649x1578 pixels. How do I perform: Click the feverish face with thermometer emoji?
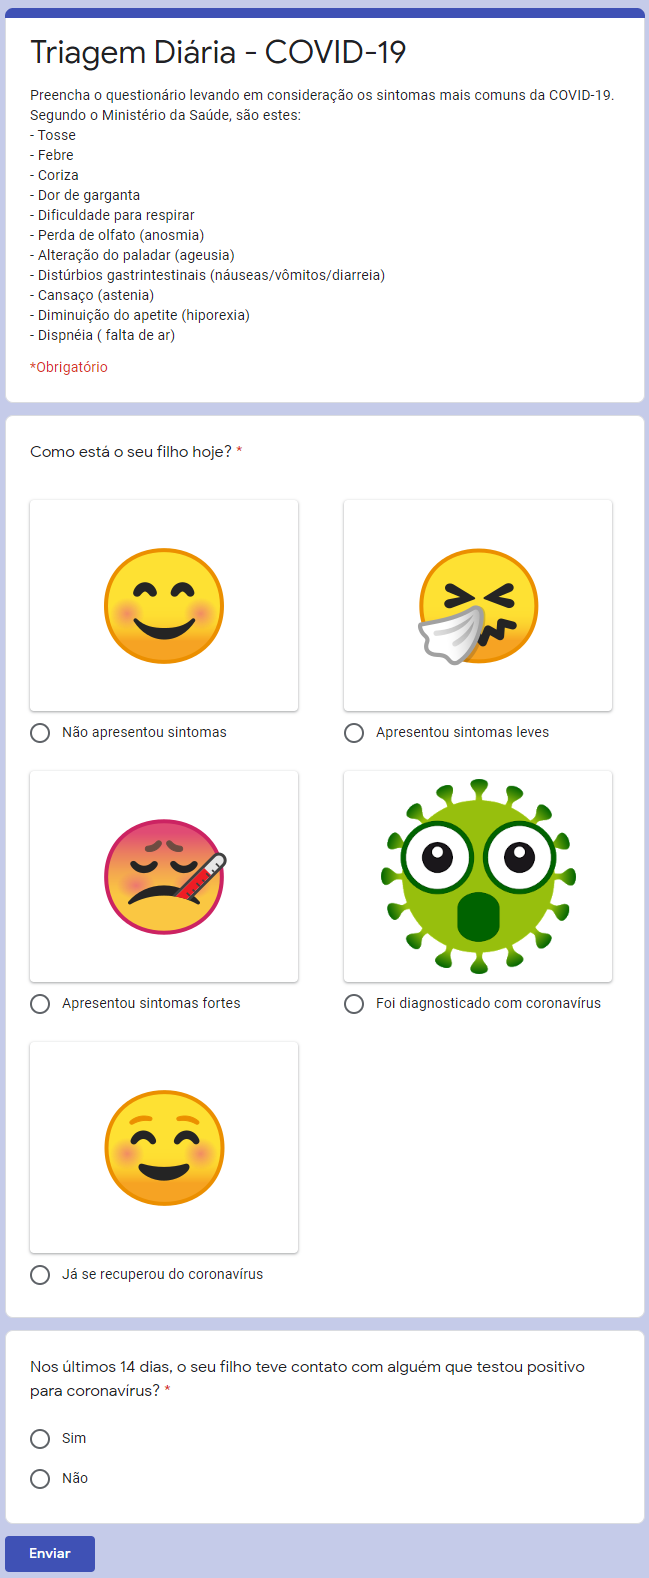pos(164,877)
